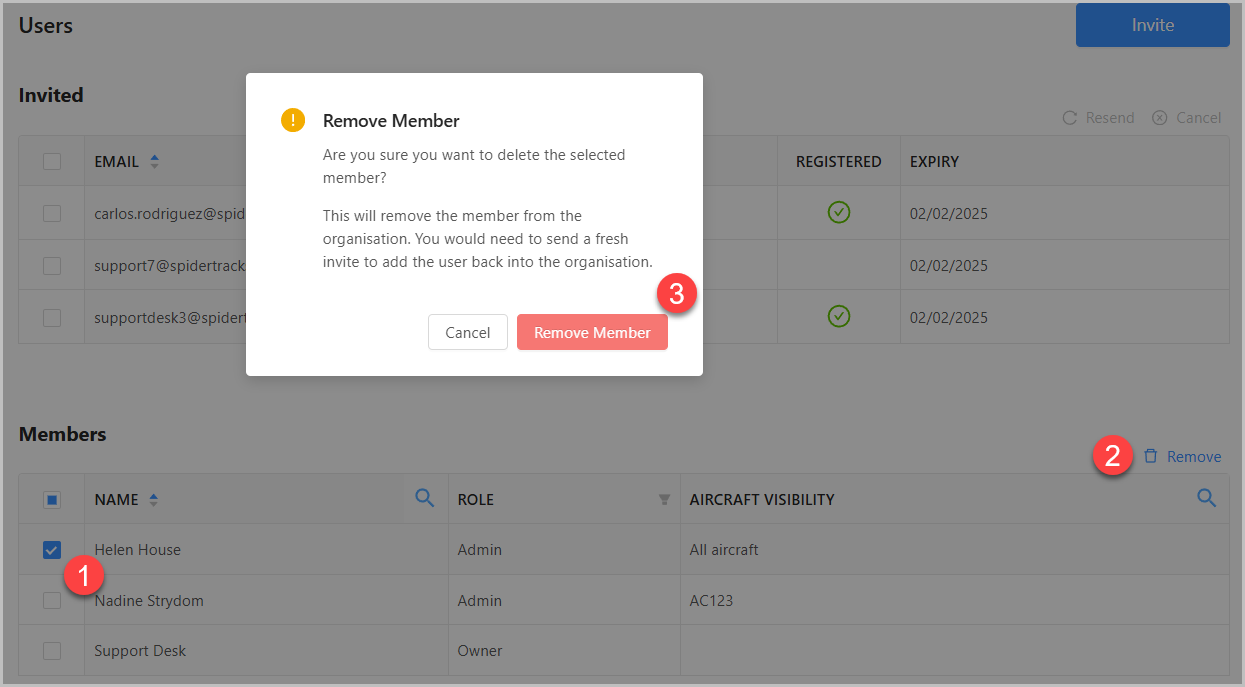
Task: Cancel the Remove Member dialog
Action: 468,332
